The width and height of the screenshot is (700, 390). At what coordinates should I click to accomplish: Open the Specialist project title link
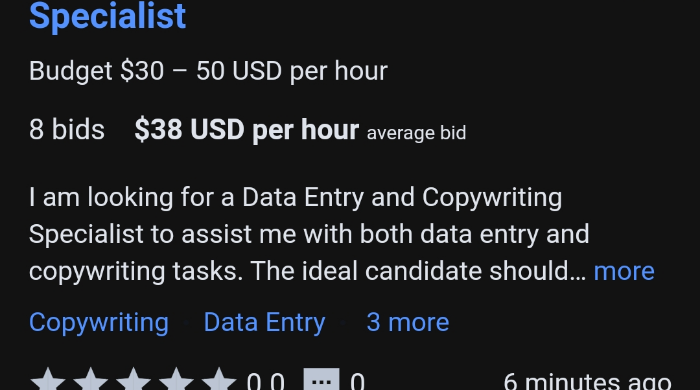coord(108,16)
